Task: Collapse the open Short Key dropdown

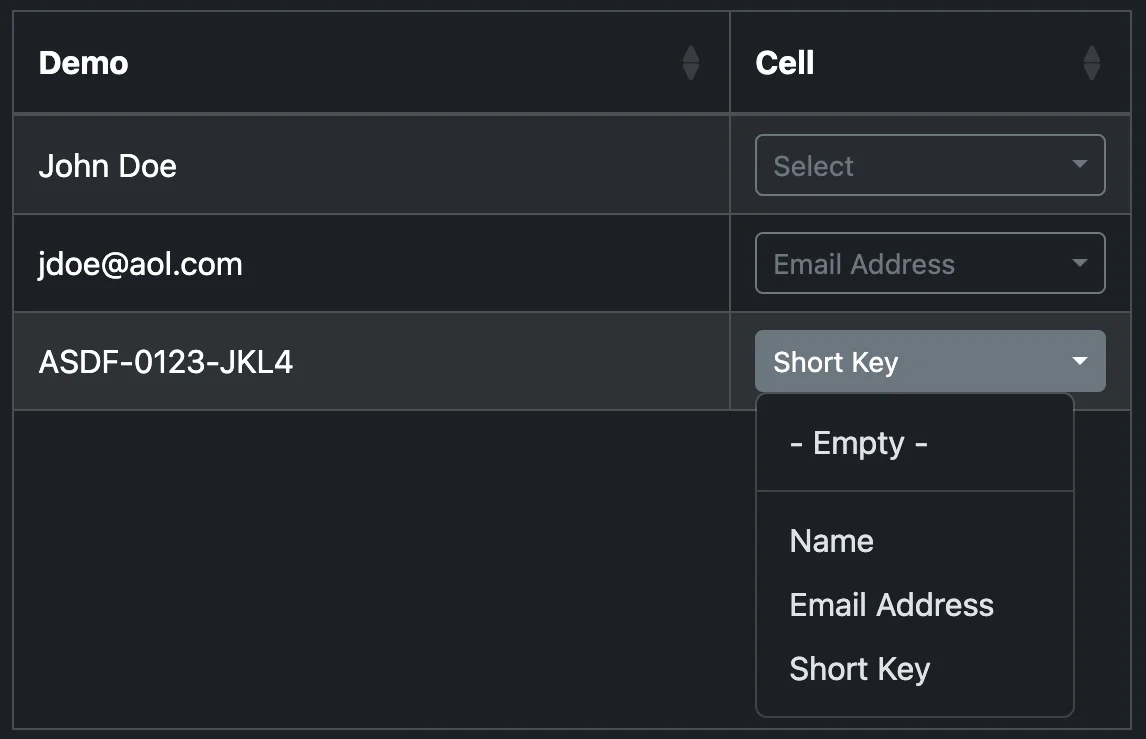Action: click(930, 361)
